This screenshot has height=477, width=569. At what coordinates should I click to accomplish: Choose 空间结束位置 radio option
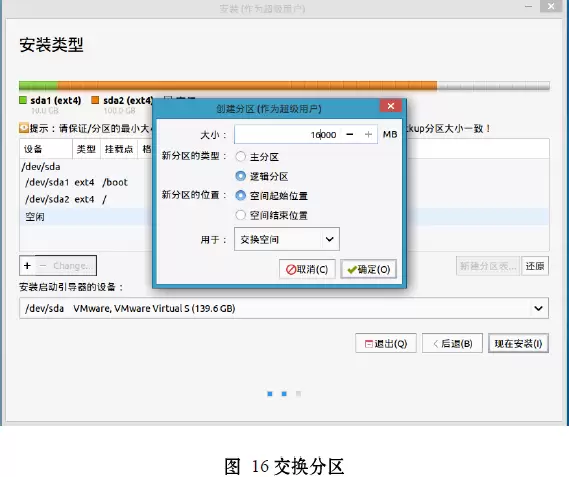click(240, 215)
